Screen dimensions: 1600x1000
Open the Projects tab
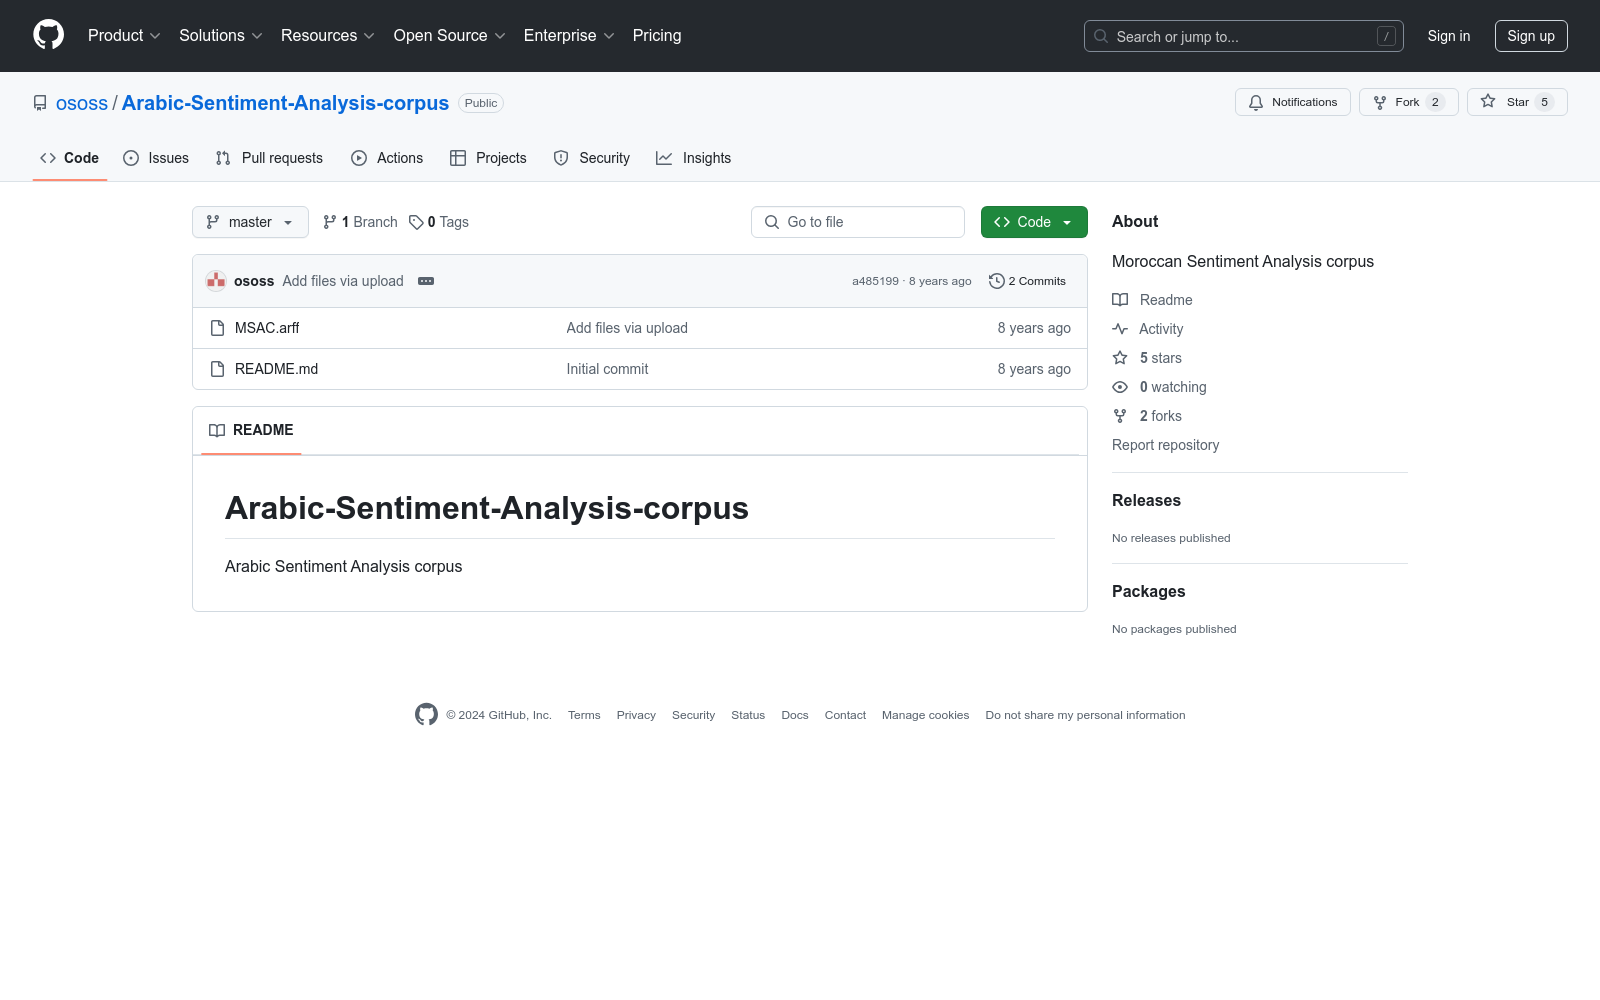(488, 158)
